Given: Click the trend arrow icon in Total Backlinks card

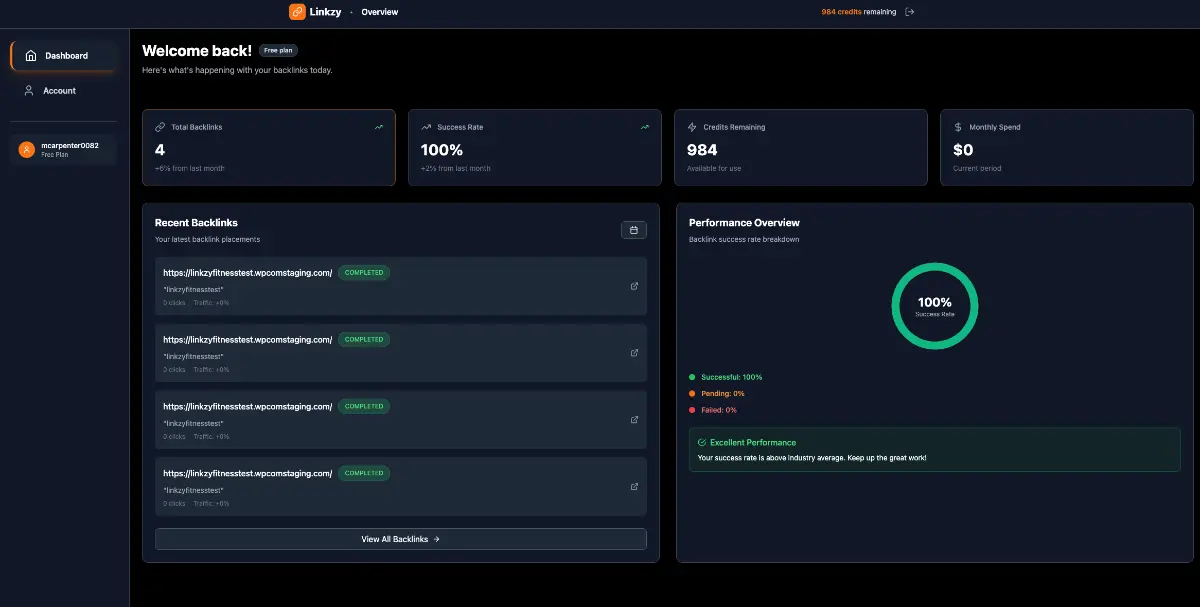Looking at the screenshot, I should 379,127.
